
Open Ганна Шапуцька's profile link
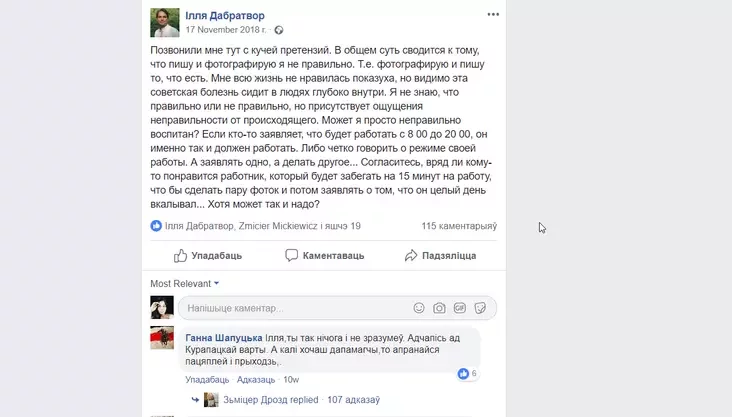pyautogui.click(x=224, y=338)
